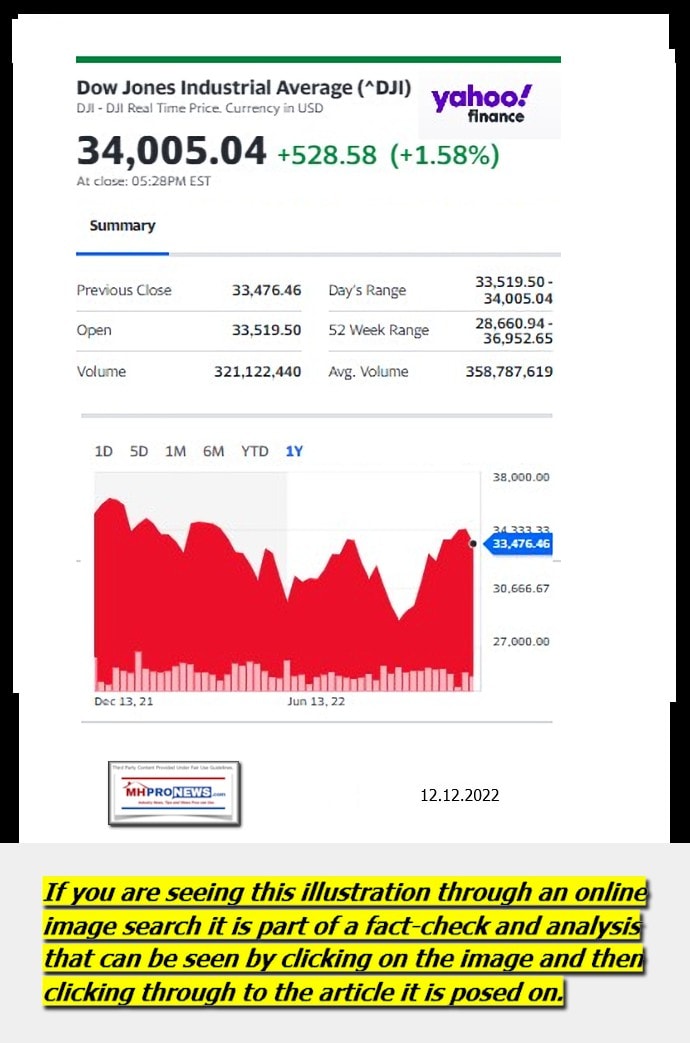The image size is (690, 1043).
Task: Click the yellow highlighted fact-check notice
Action: [344, 943]
